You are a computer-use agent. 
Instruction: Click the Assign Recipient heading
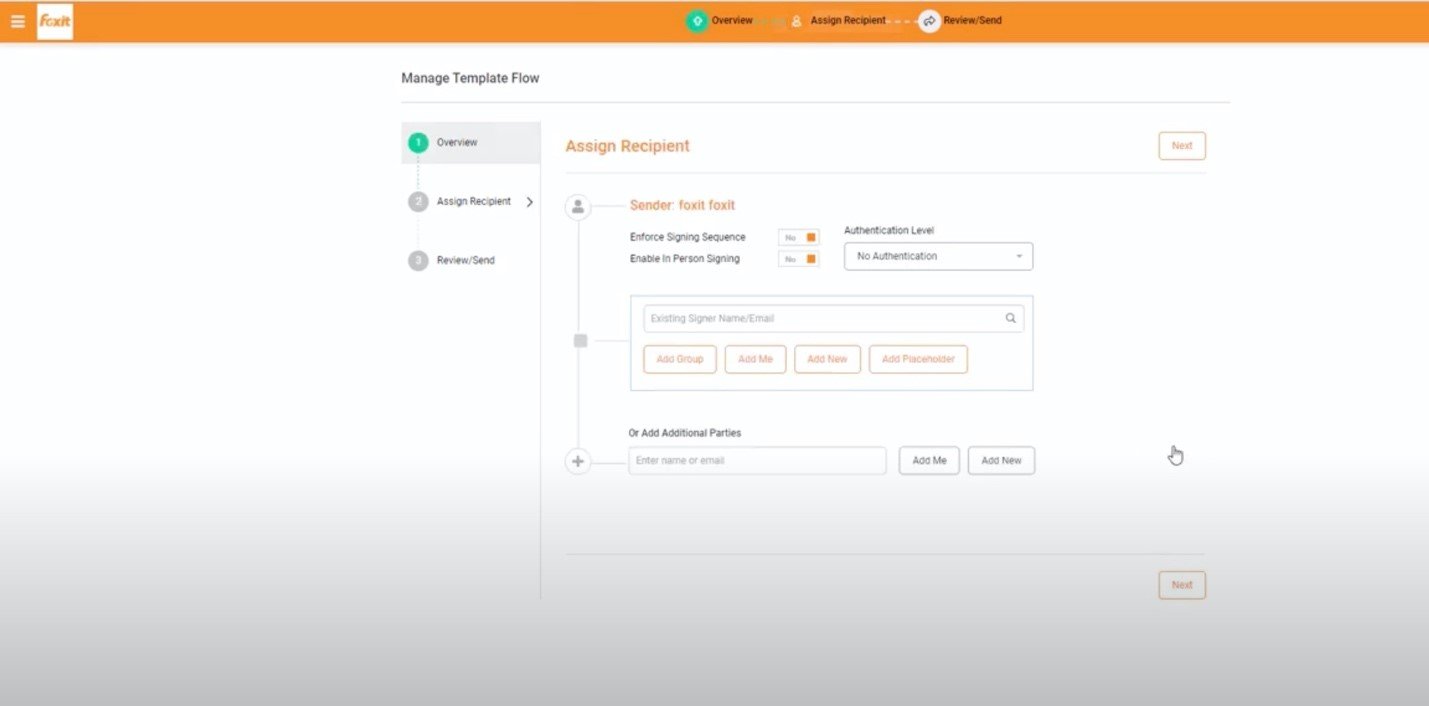click(628, 146)
